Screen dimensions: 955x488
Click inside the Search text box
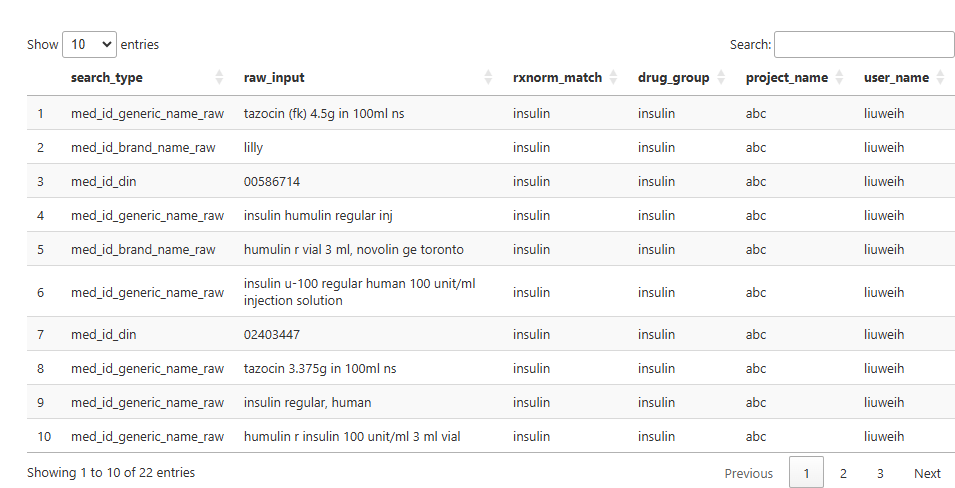coord(863,45)
